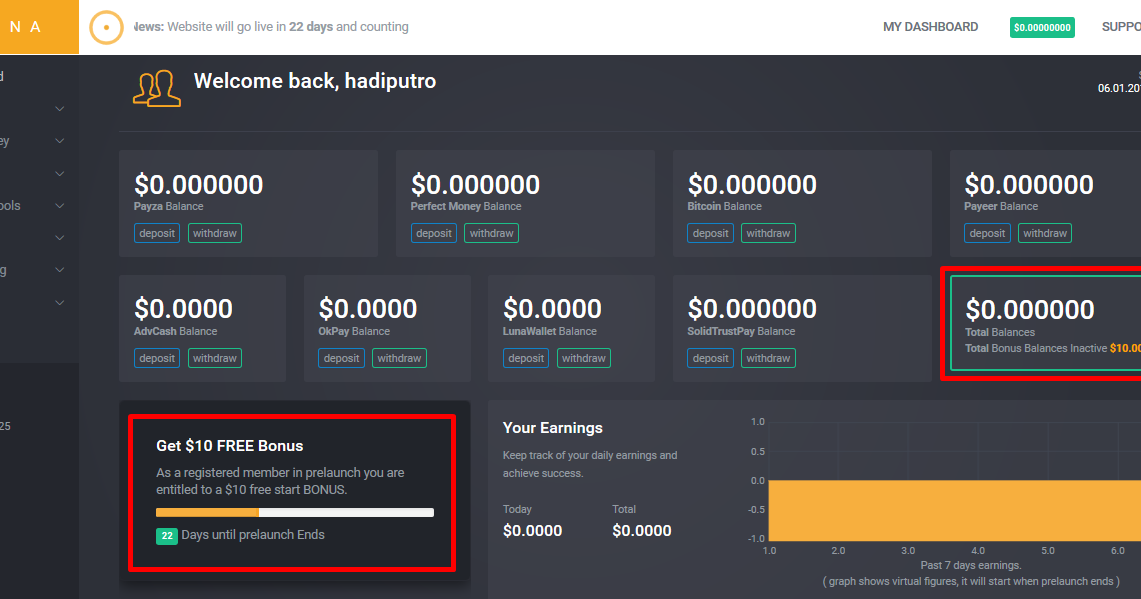The image size is (1141, 599).
Task: Click the orange users icon beside Welcome
Action: [x=156, y=89]
